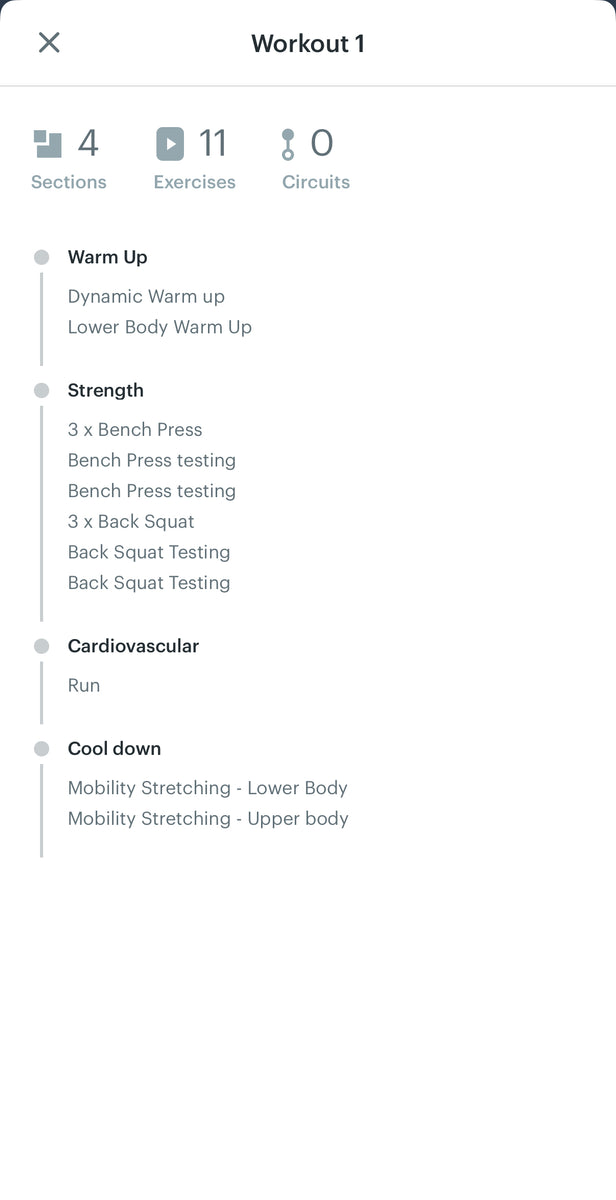This screenshot has width=616, height=1200.
Task: Open Mobility Stretching - Lower Body
Action: [208, 788]
